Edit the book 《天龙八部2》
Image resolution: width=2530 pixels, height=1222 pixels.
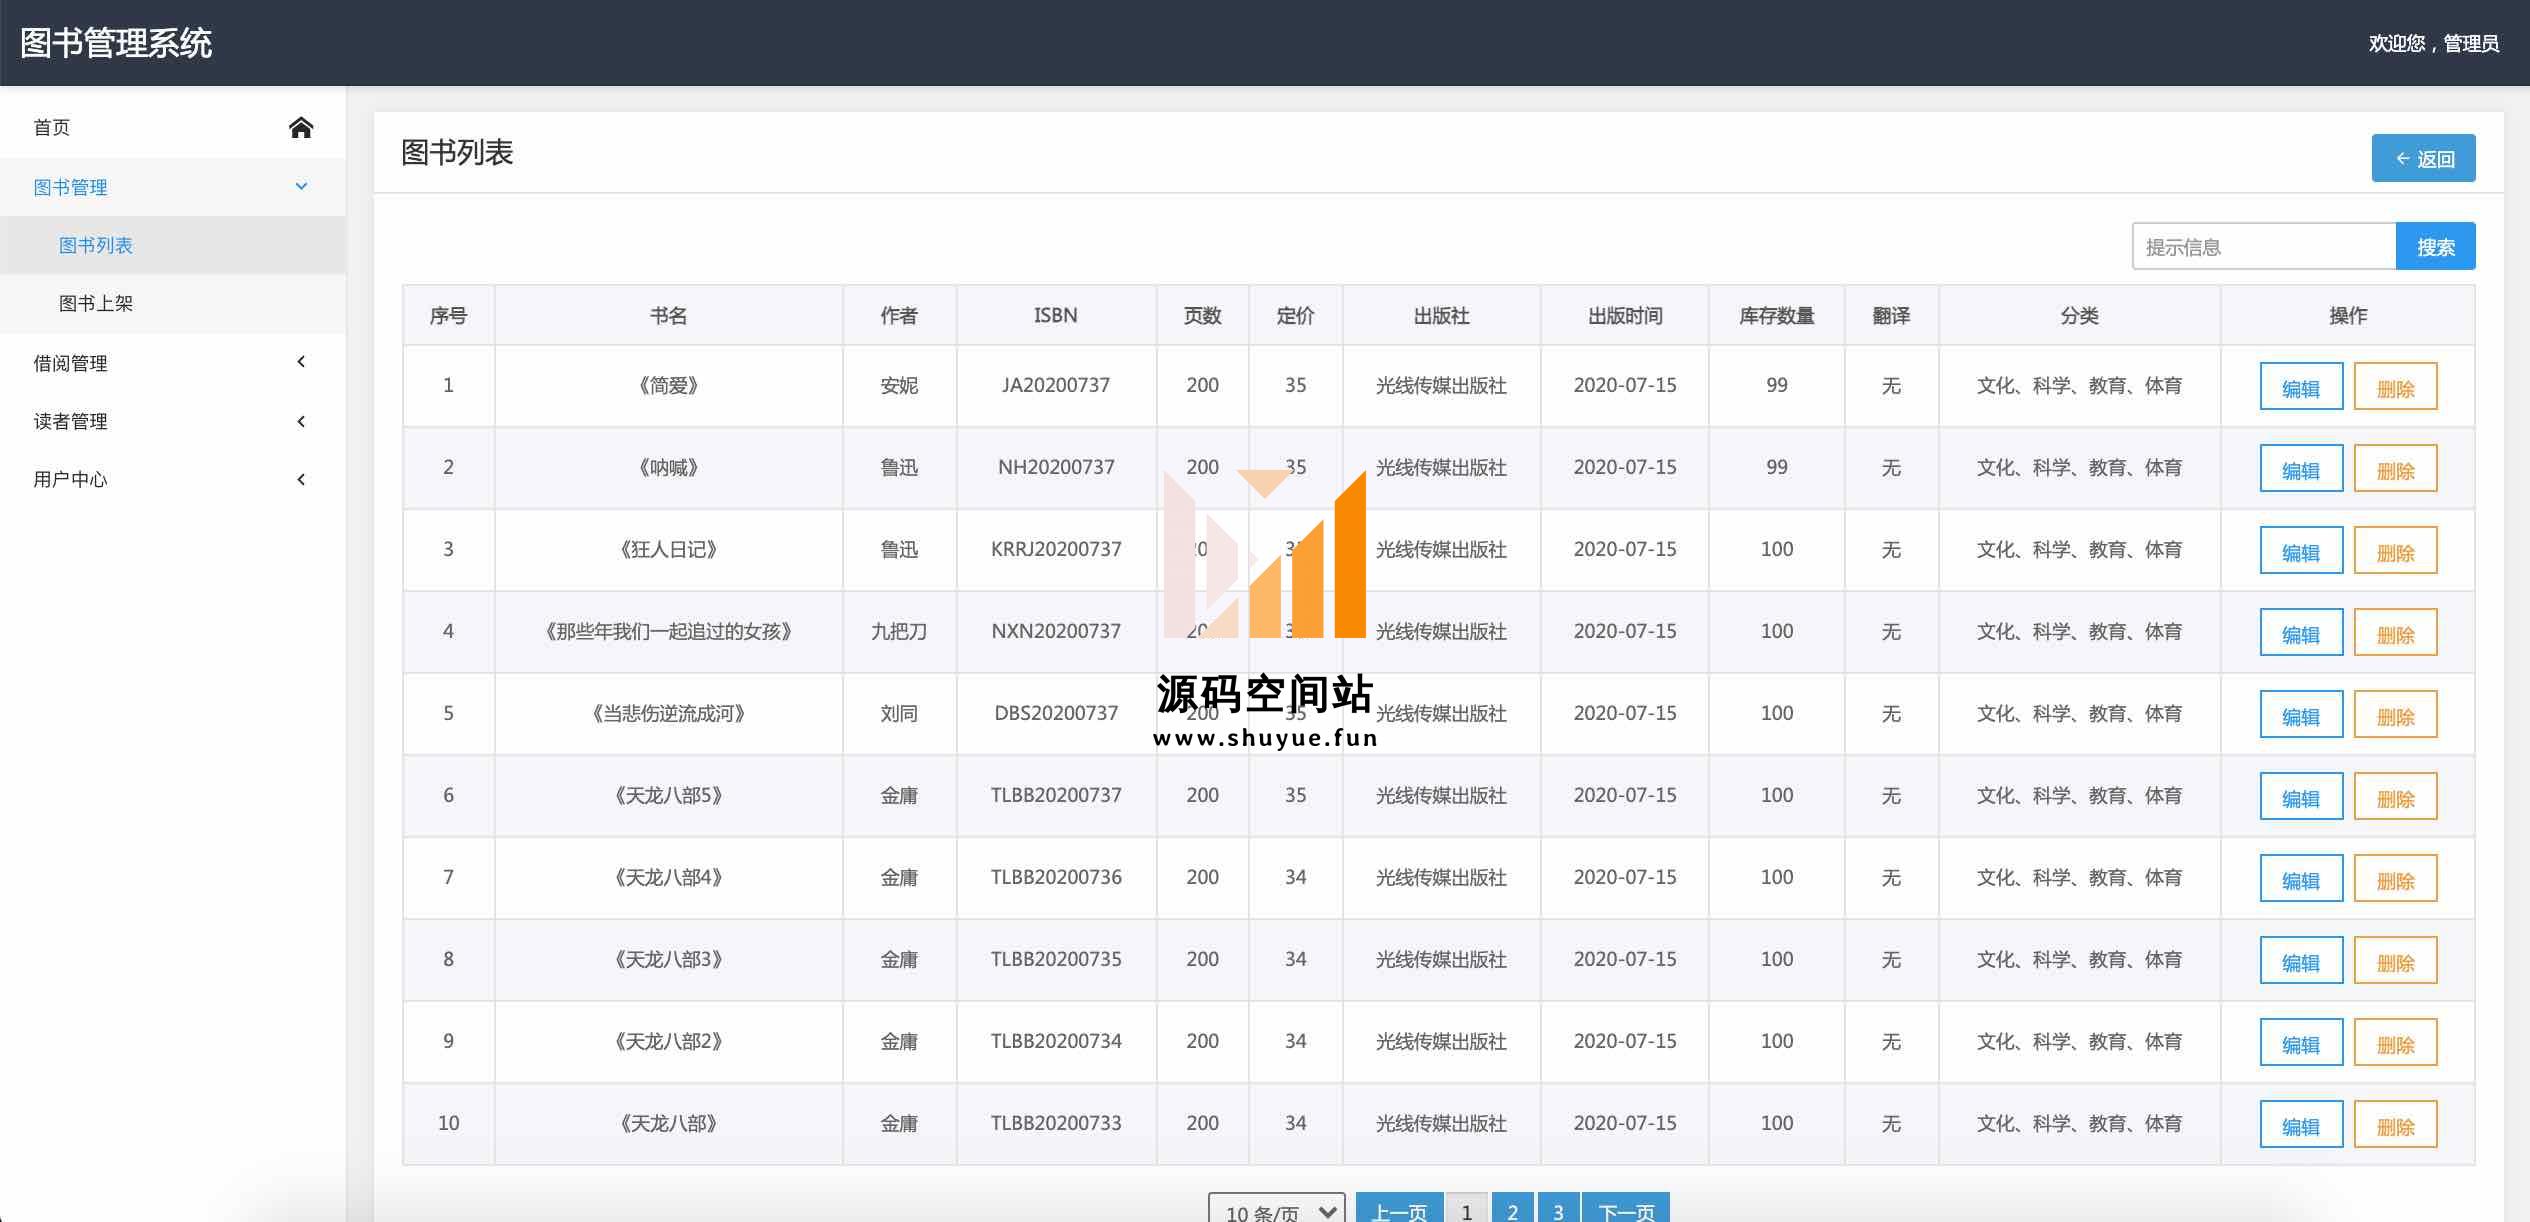coord(2301,1042)
